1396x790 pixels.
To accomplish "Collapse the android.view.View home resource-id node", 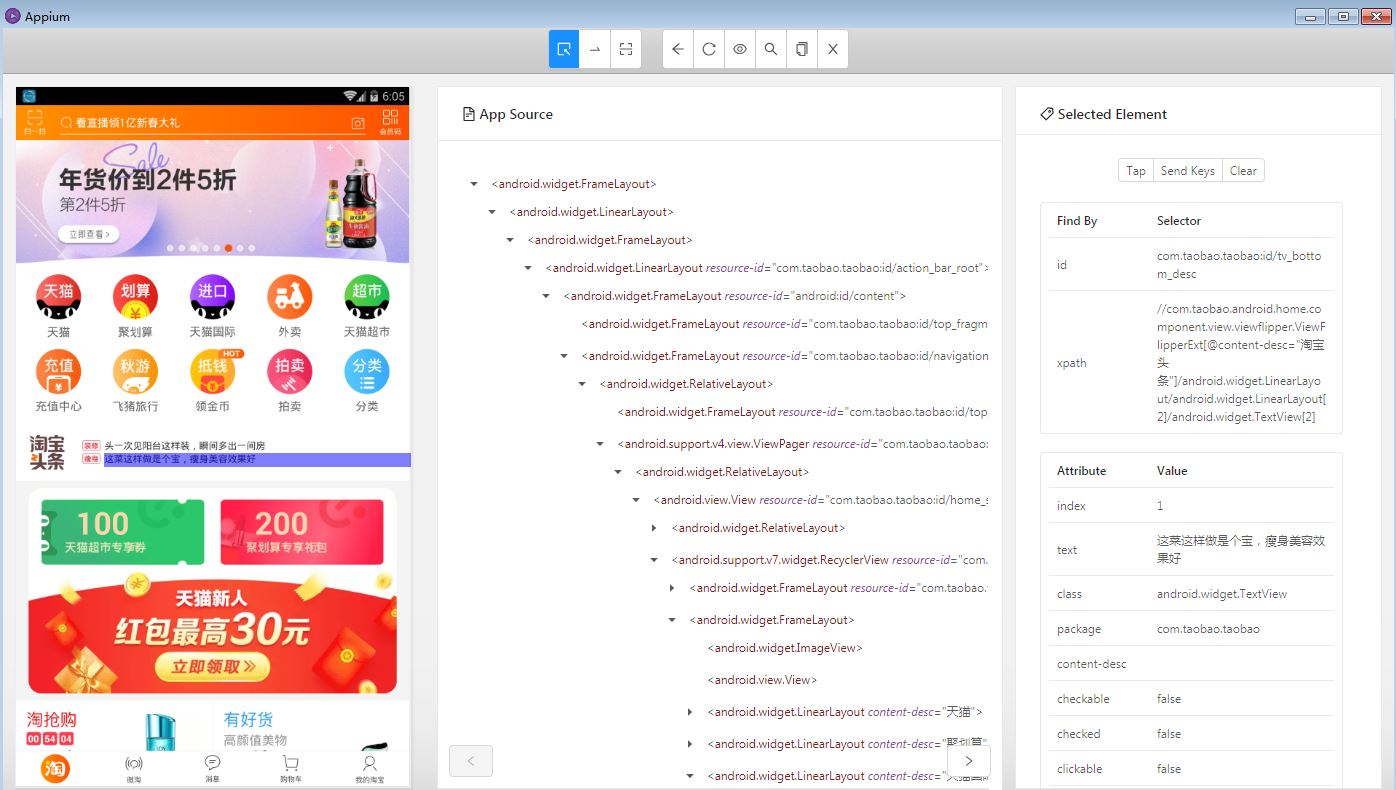I will tap(636, 500).
